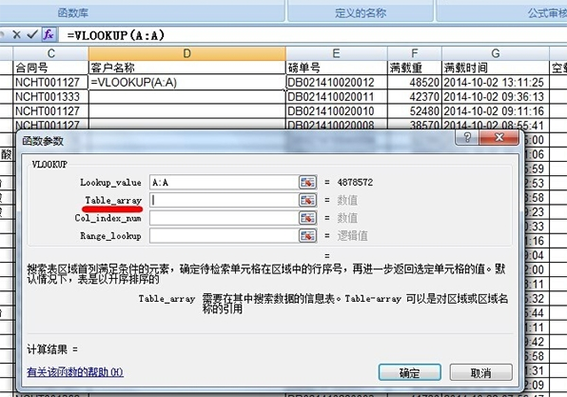Cancel formula entry with X icon
The width and height of the screenshot is (567, 397).
click(17, 35)
